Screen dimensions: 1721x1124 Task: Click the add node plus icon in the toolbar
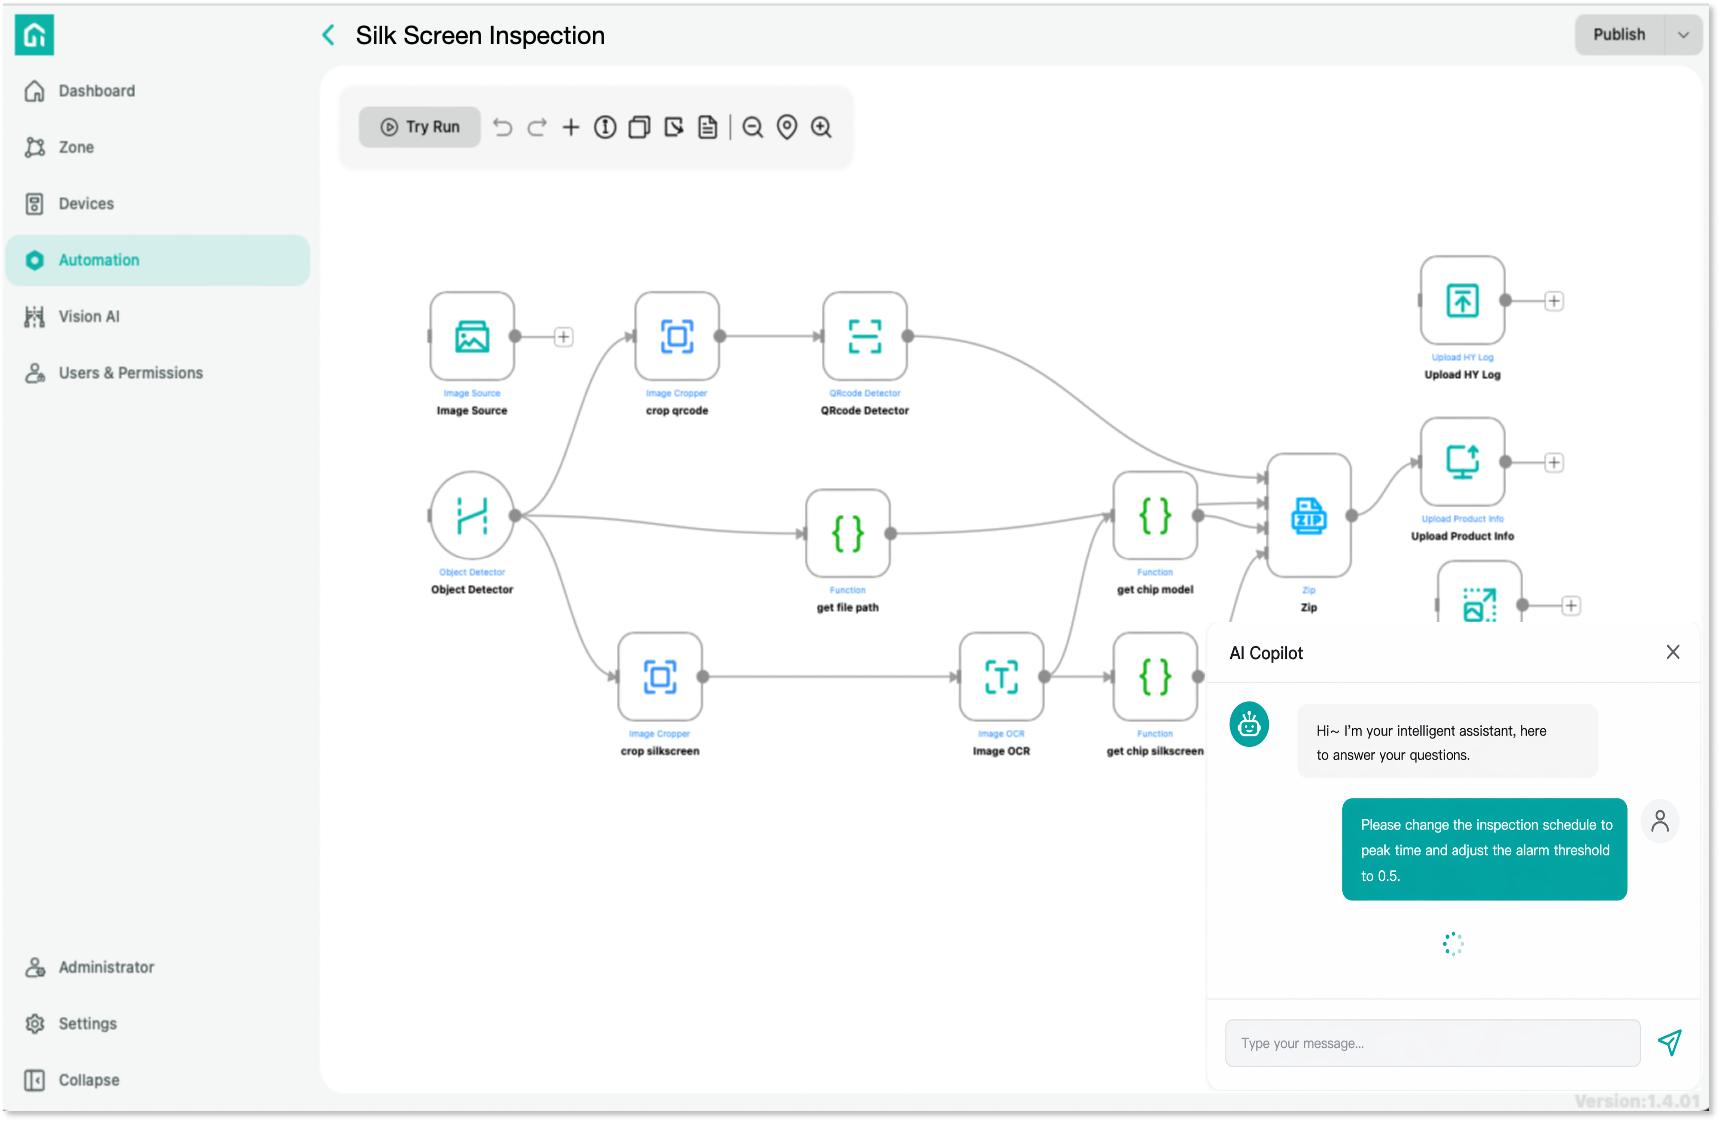571,127
